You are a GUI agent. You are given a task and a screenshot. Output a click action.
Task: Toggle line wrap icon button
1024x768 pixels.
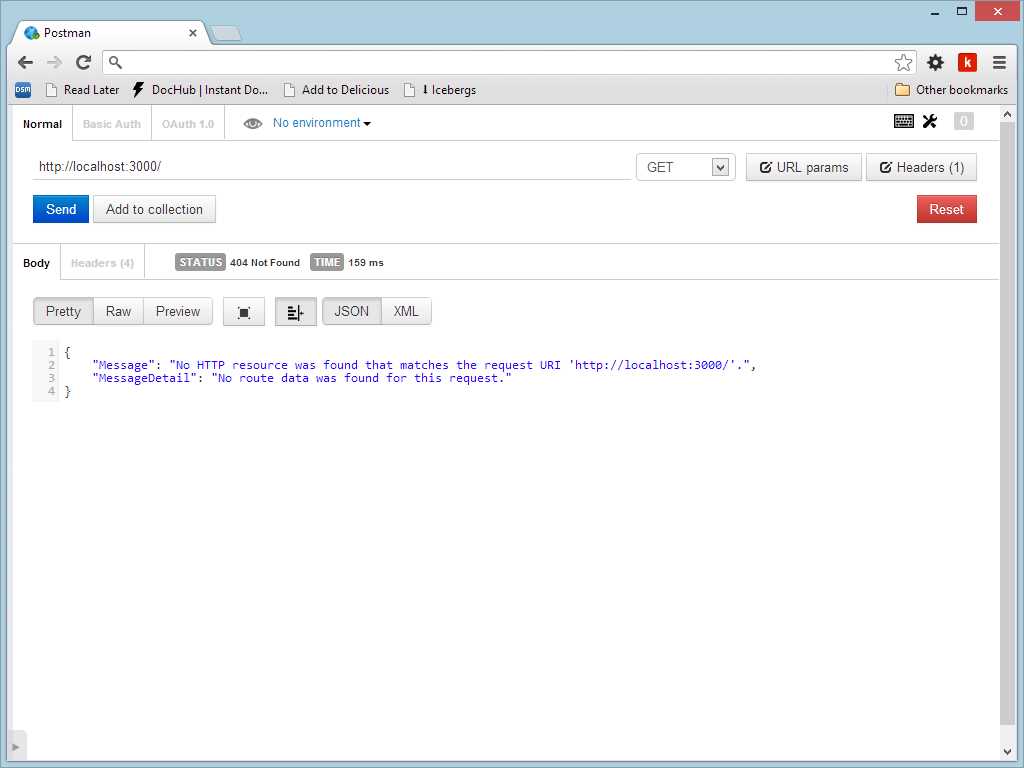tap(295, 312)
